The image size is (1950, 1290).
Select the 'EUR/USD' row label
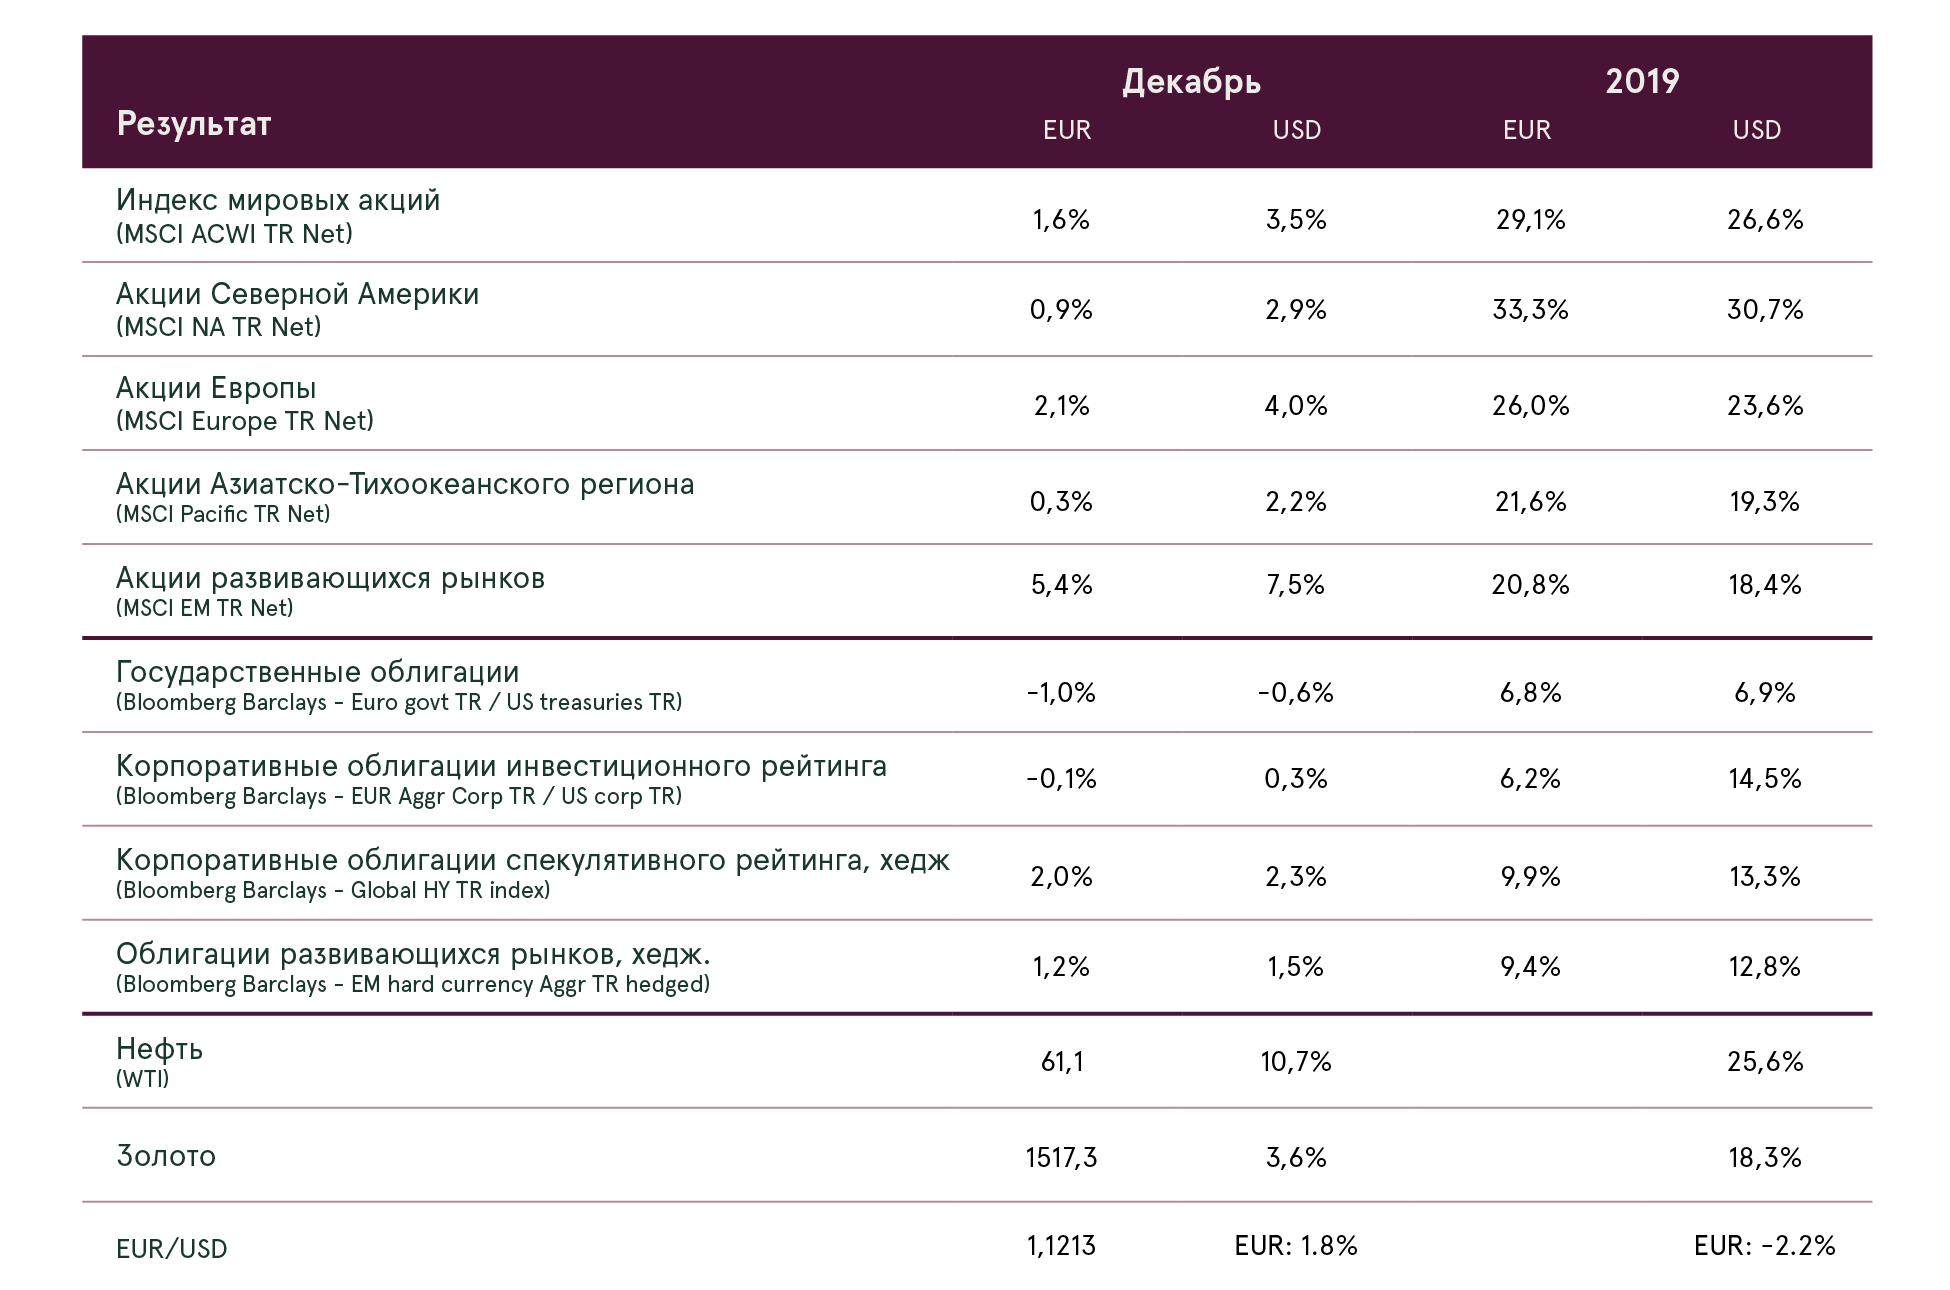pyautogui.click(x=172, y=1249)
